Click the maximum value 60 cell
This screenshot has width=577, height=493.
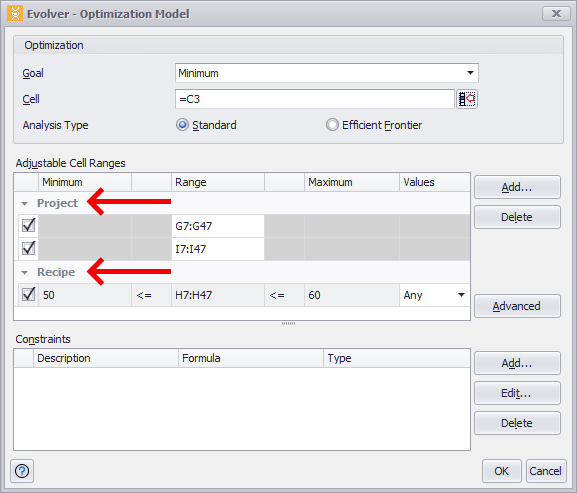pyautogui.click(x=351, y=295)
